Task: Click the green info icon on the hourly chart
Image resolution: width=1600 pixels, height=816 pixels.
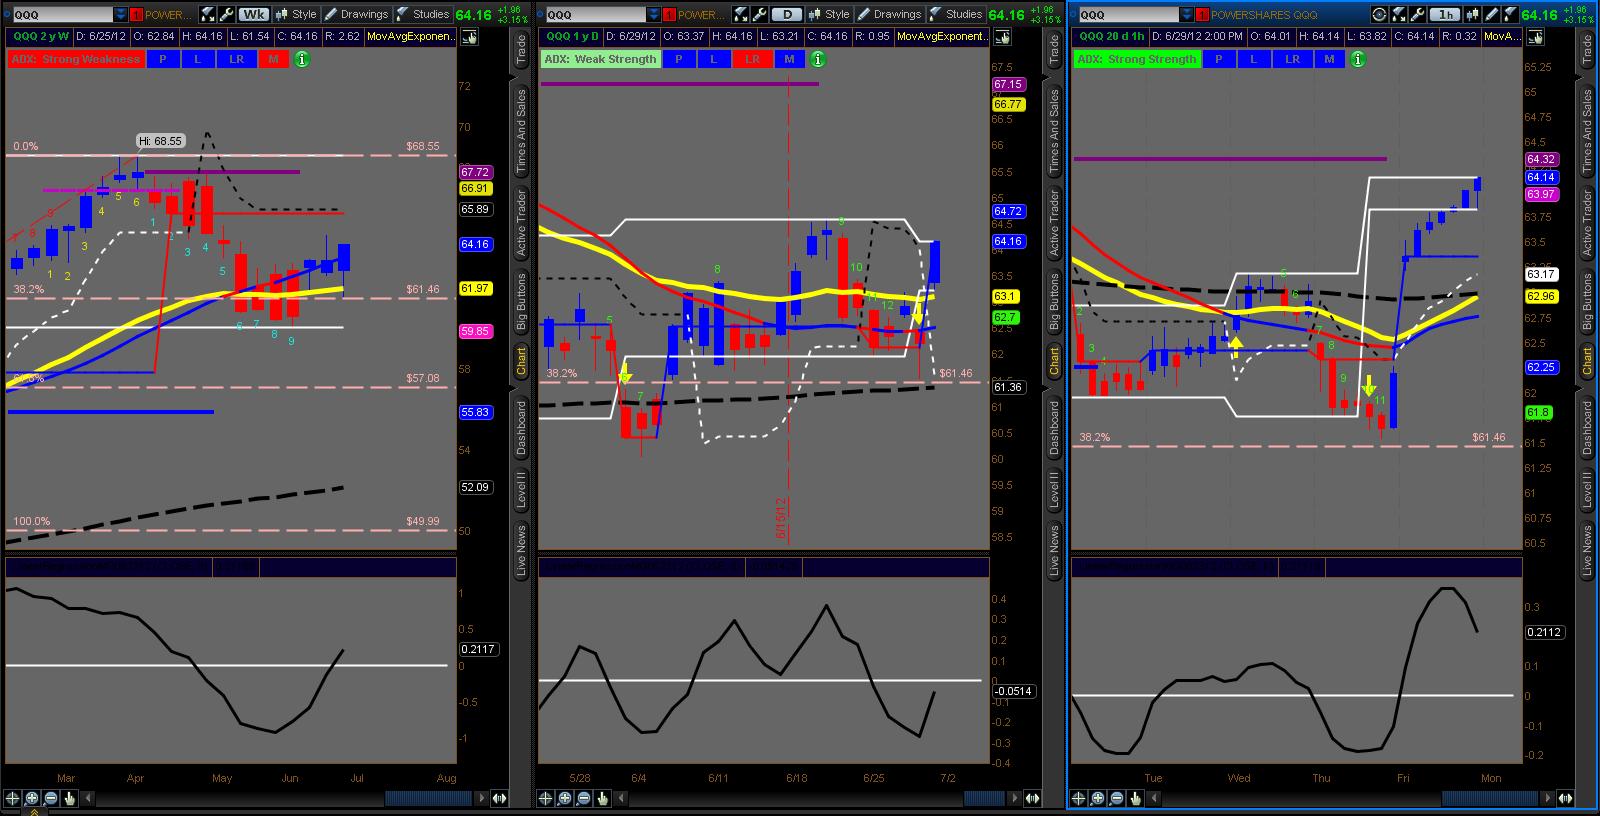Action: (1357, 59)
